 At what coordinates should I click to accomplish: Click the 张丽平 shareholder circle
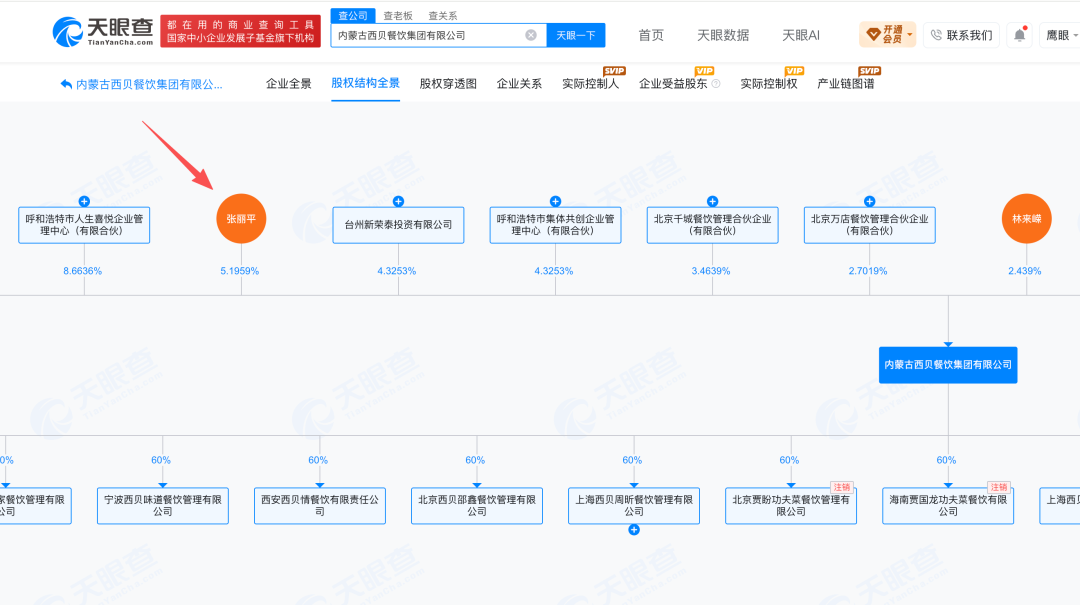(x=241, y=218)
